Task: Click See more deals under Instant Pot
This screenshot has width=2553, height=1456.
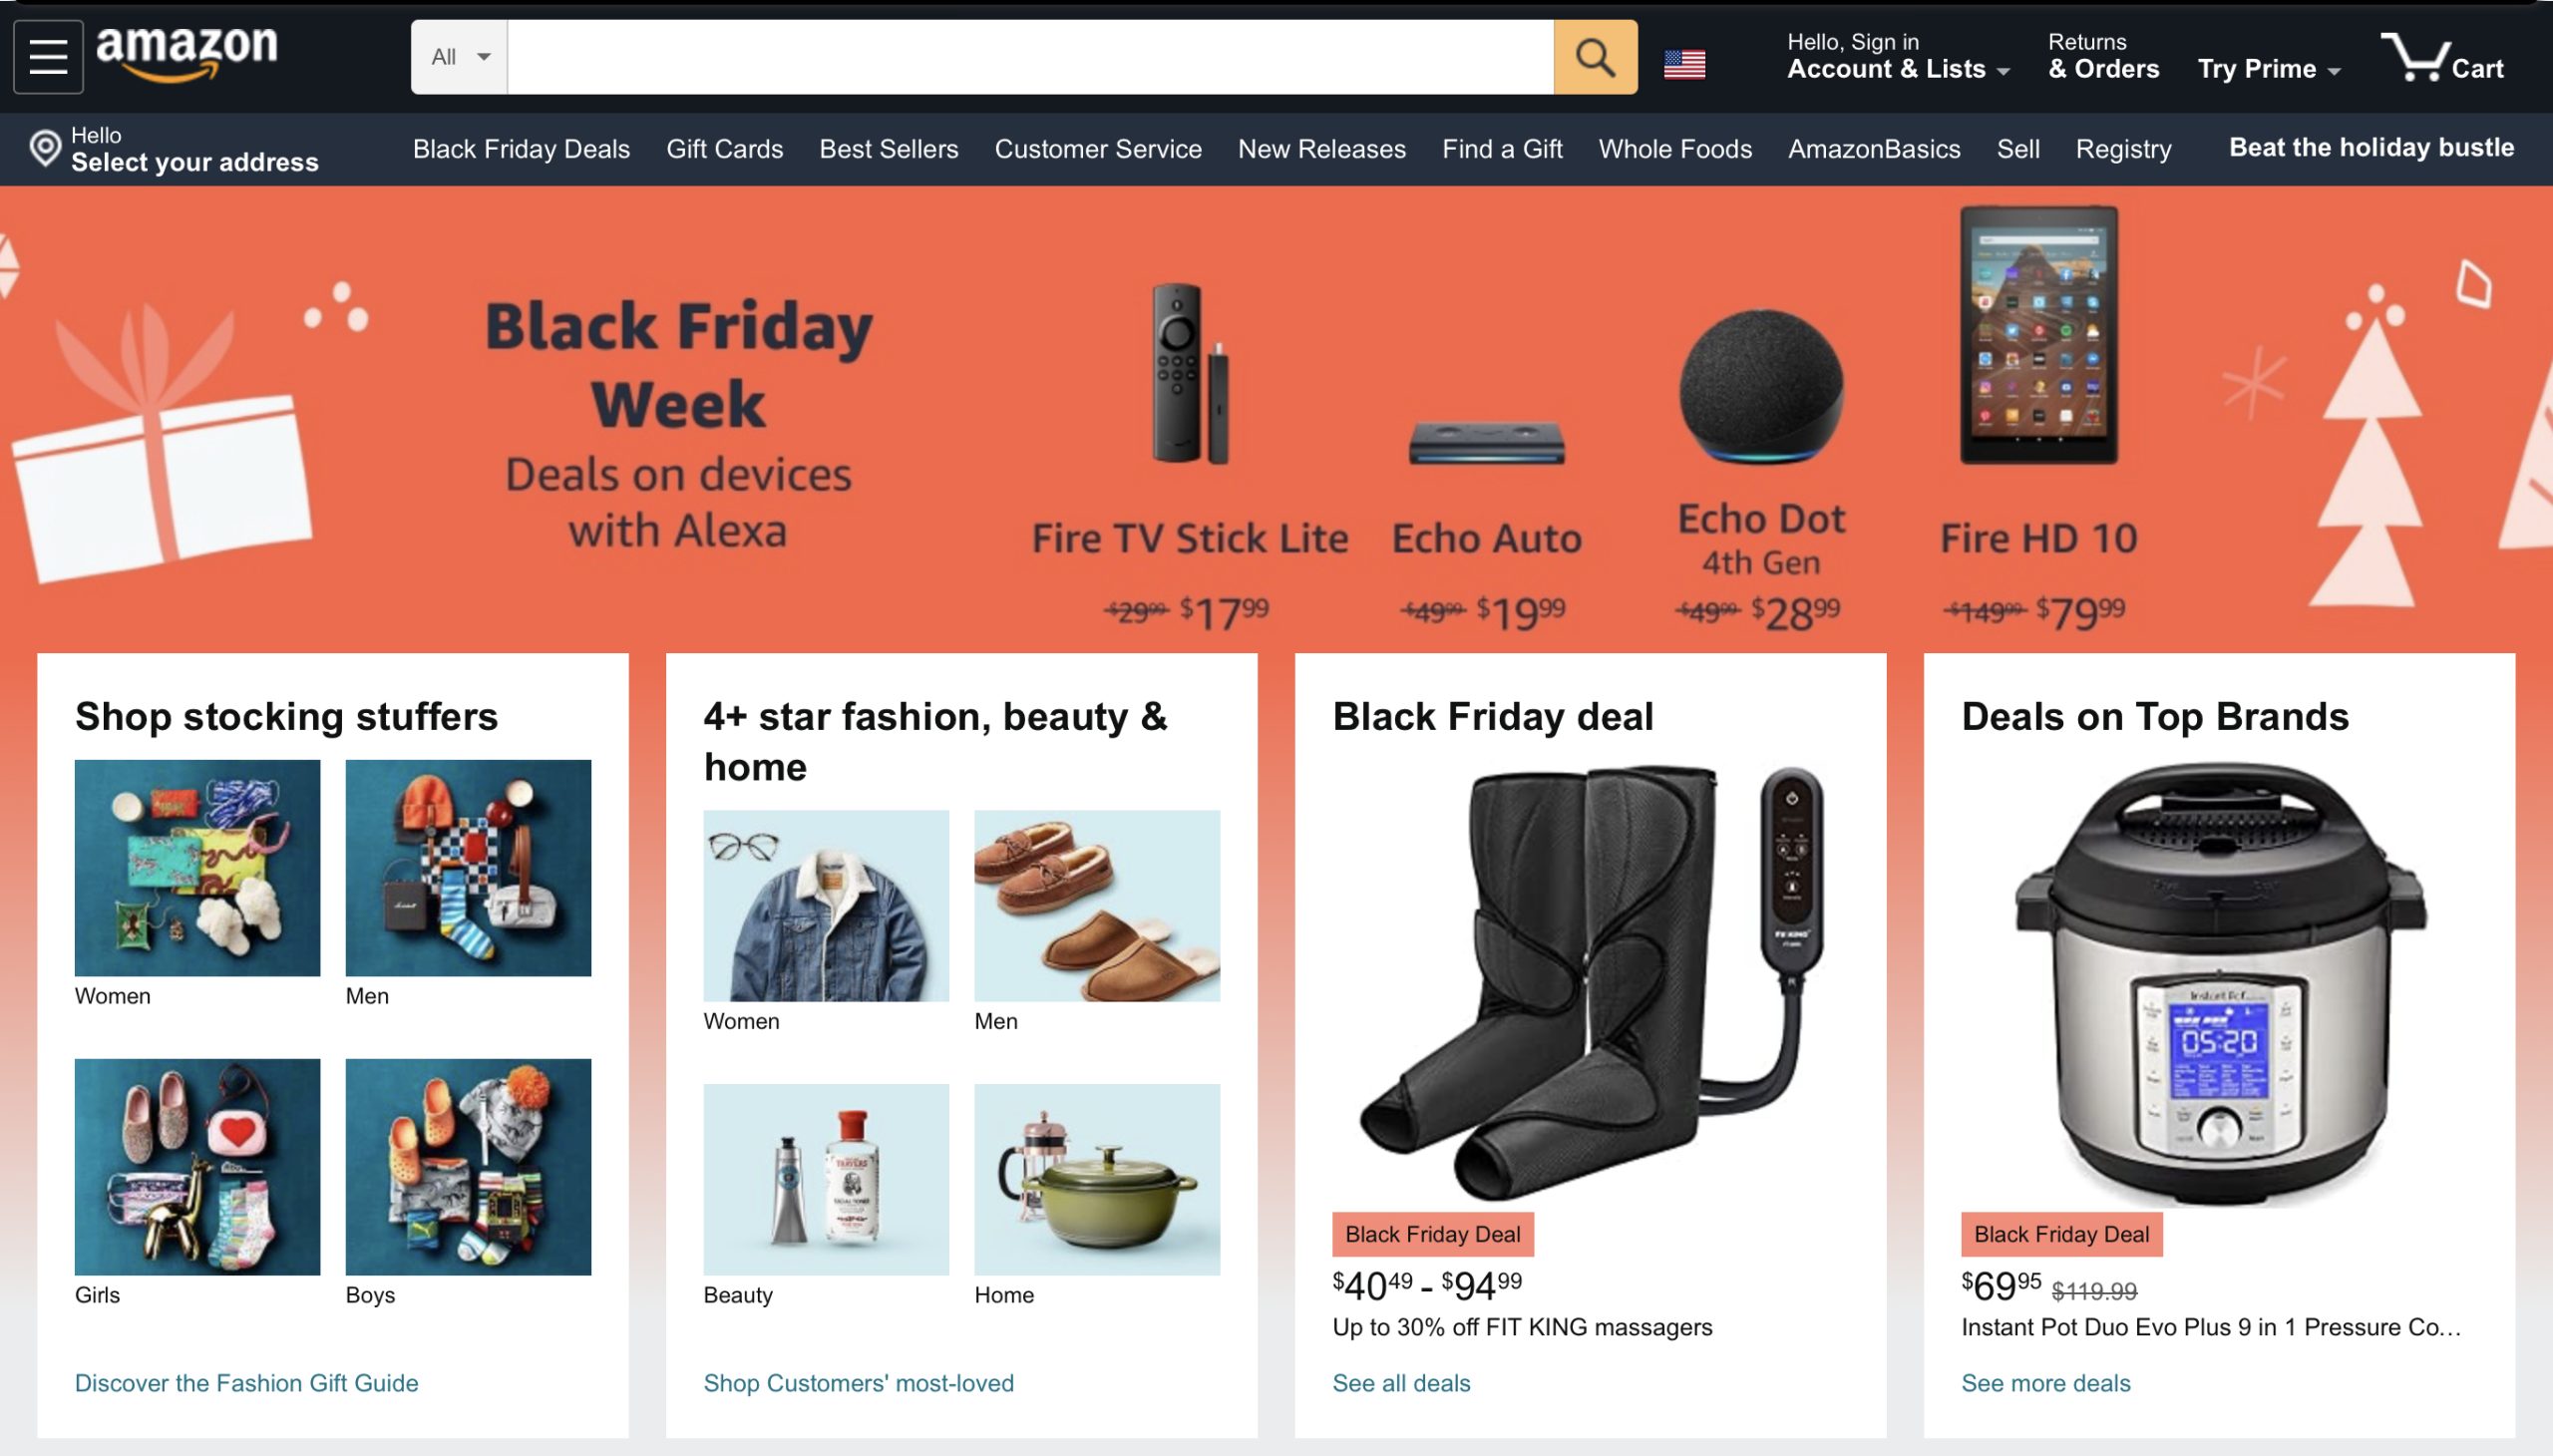Action: pos(2044,1383)
